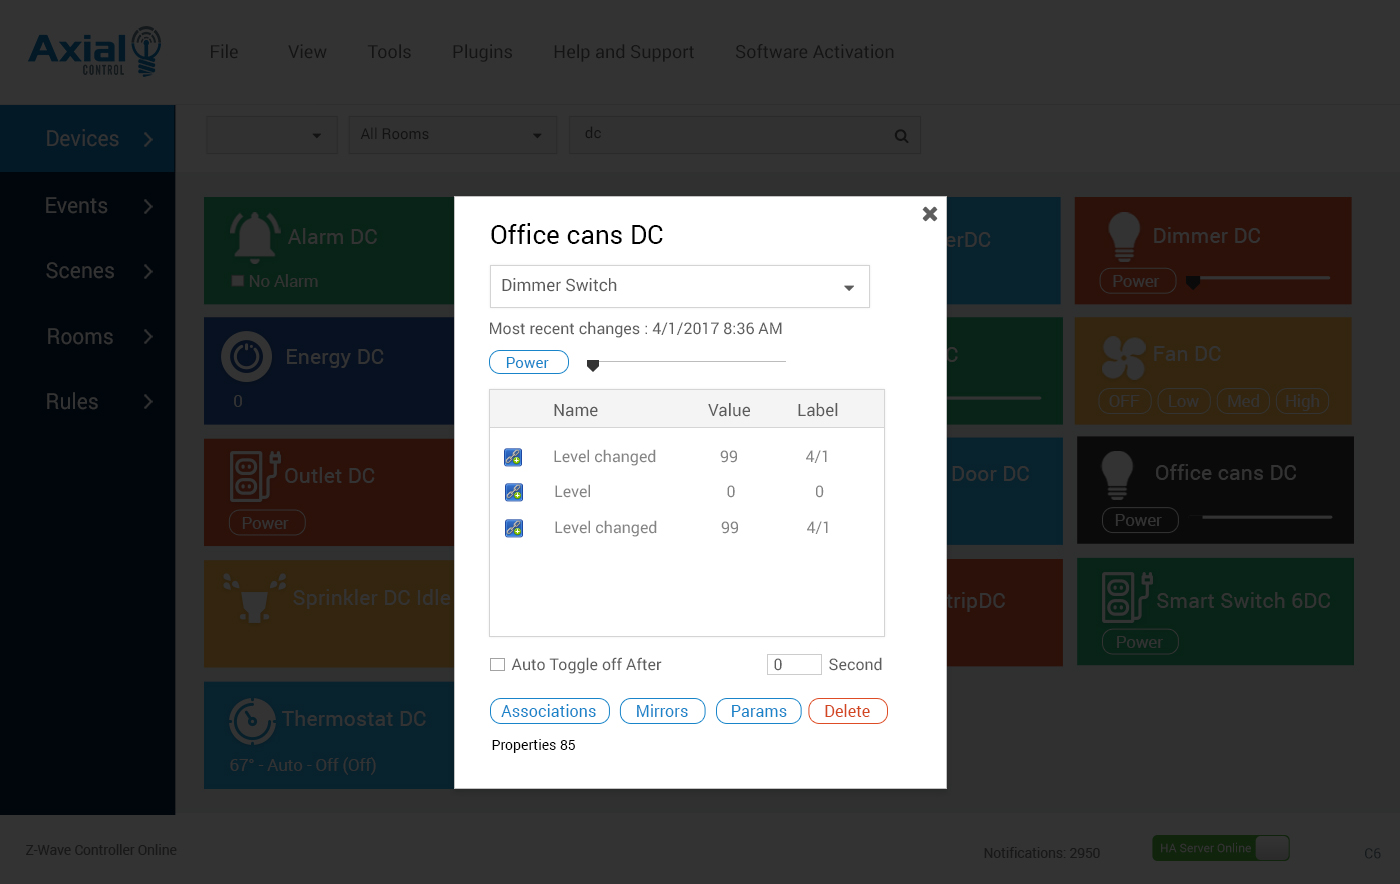Open the Software Activation menu
1400x884 pixels.
(x=815, y=52)
